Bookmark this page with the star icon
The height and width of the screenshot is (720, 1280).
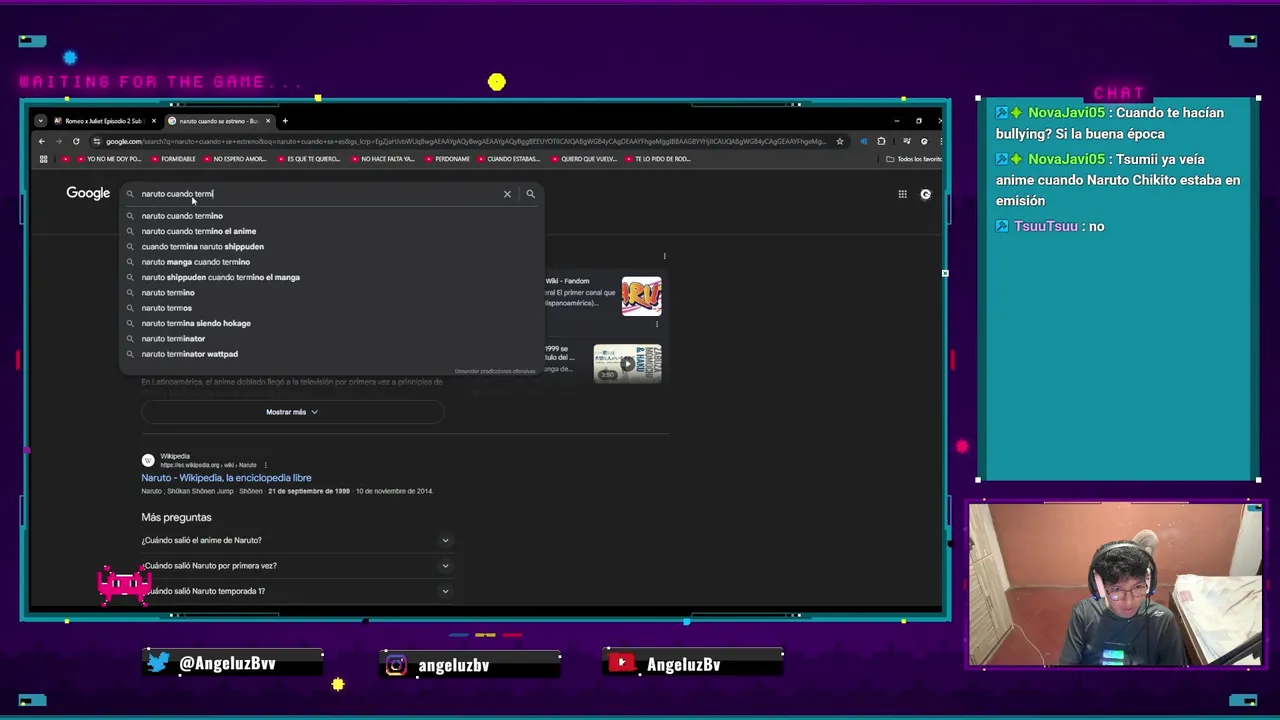(840, 141)
